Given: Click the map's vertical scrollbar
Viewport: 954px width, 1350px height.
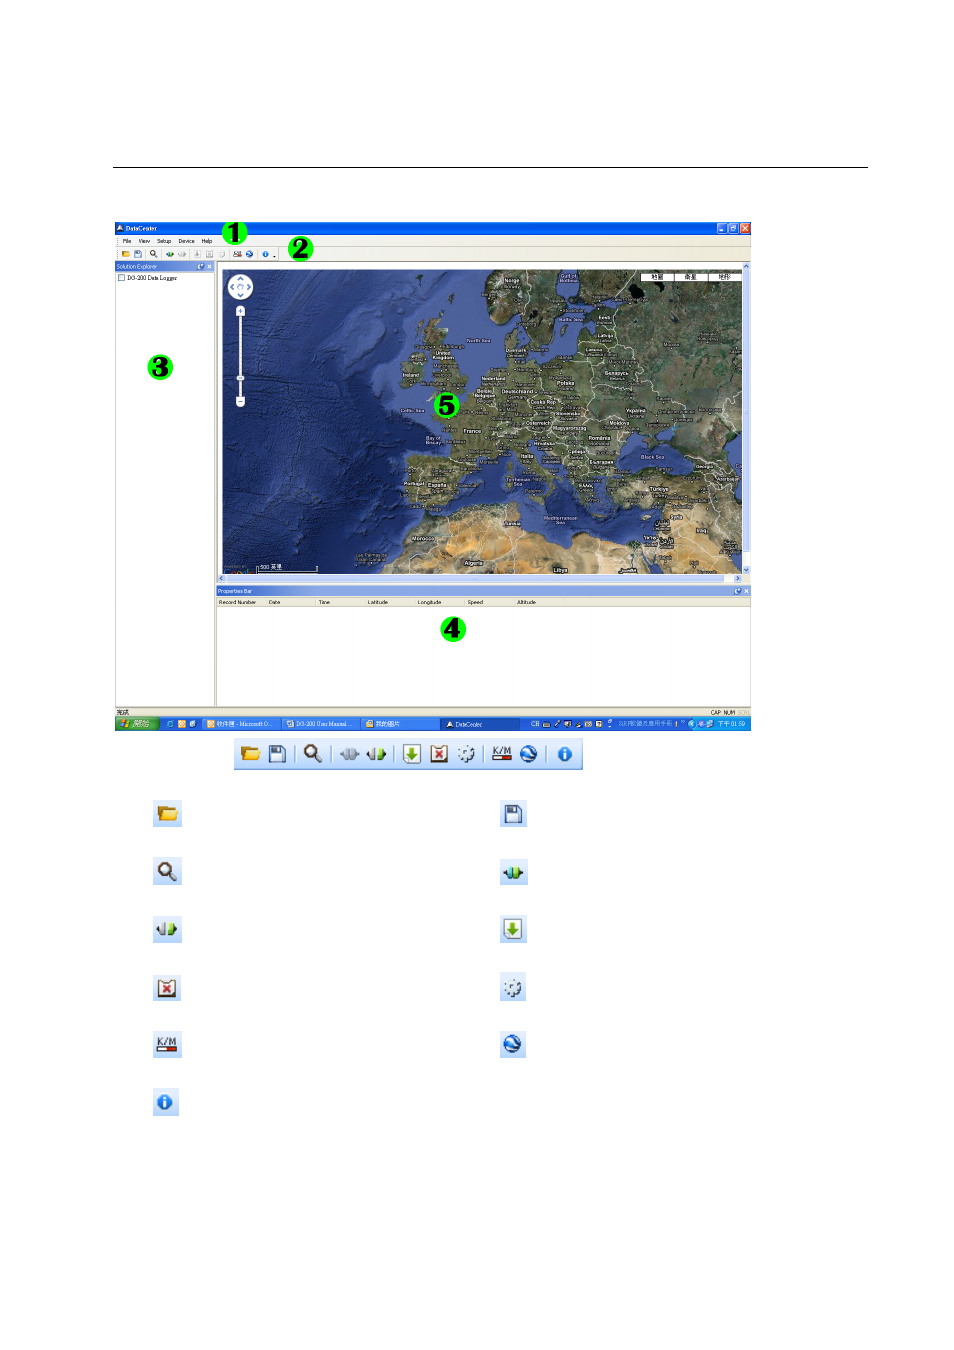Looking at the screenshot, I should 746,418.
